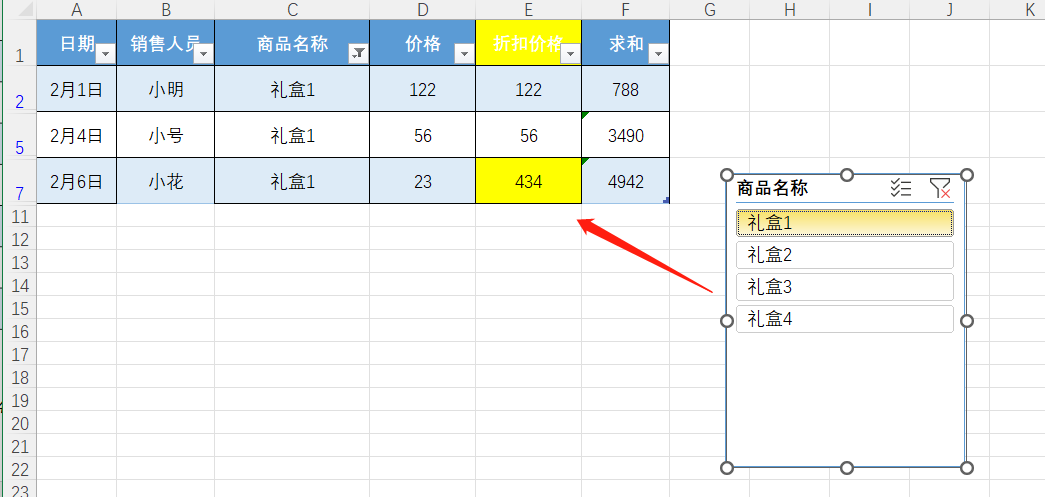Select row 20 header
The height and width of the screenshot is (497, 1045).
pos(20,422)
